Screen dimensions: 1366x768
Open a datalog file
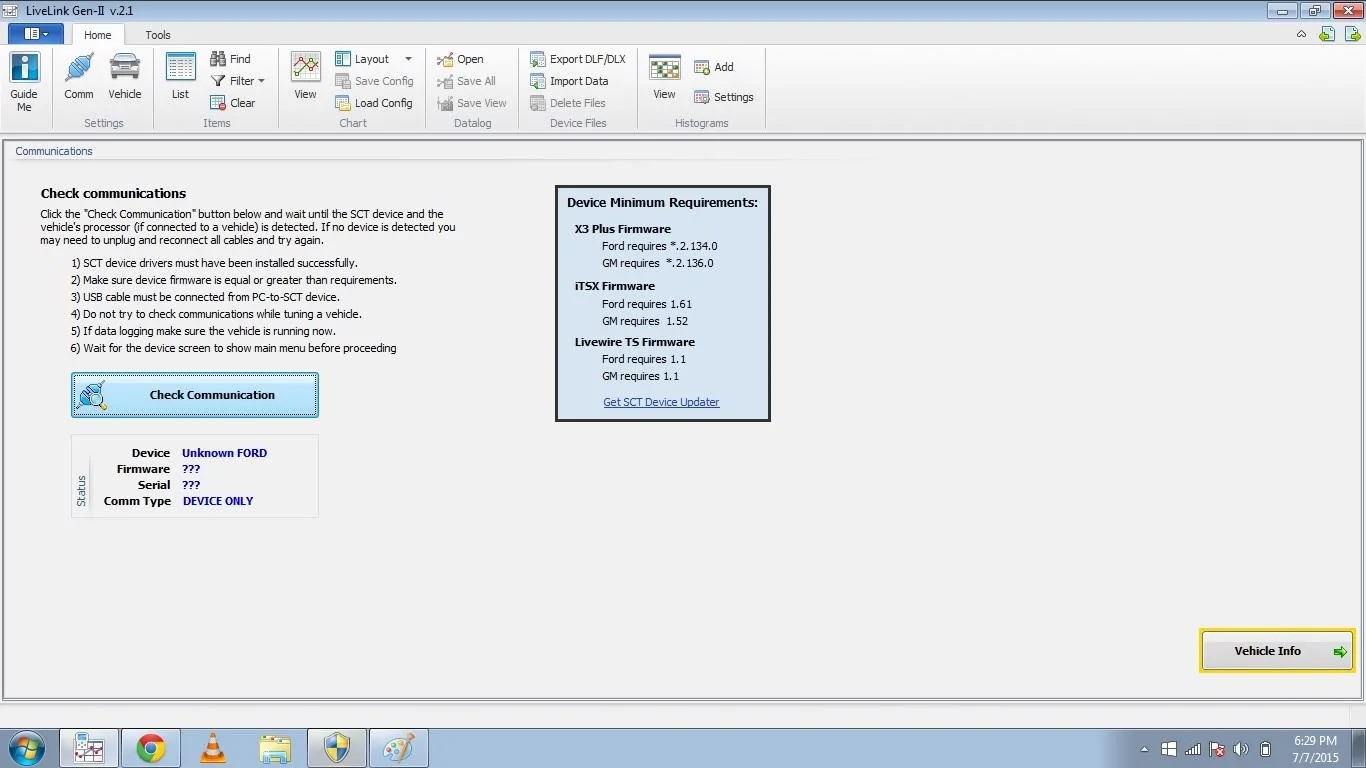point(460,59)
